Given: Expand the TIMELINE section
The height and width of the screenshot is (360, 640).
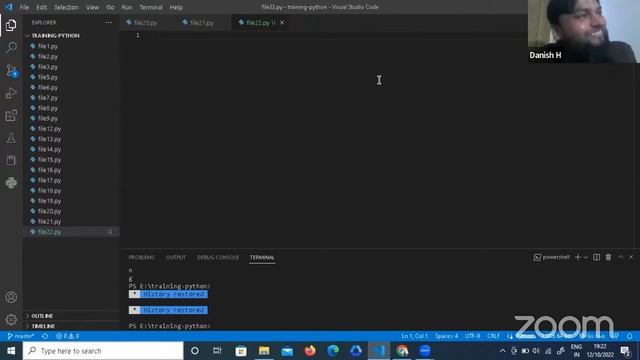Looking at the screenshot, I should pyautogui.click(x=43, y=326).
